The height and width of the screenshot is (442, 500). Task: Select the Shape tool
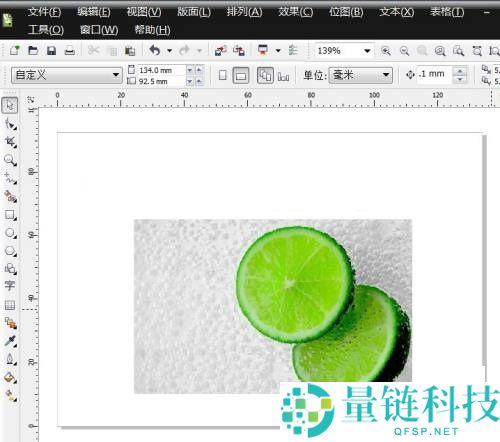coord(10,124)
